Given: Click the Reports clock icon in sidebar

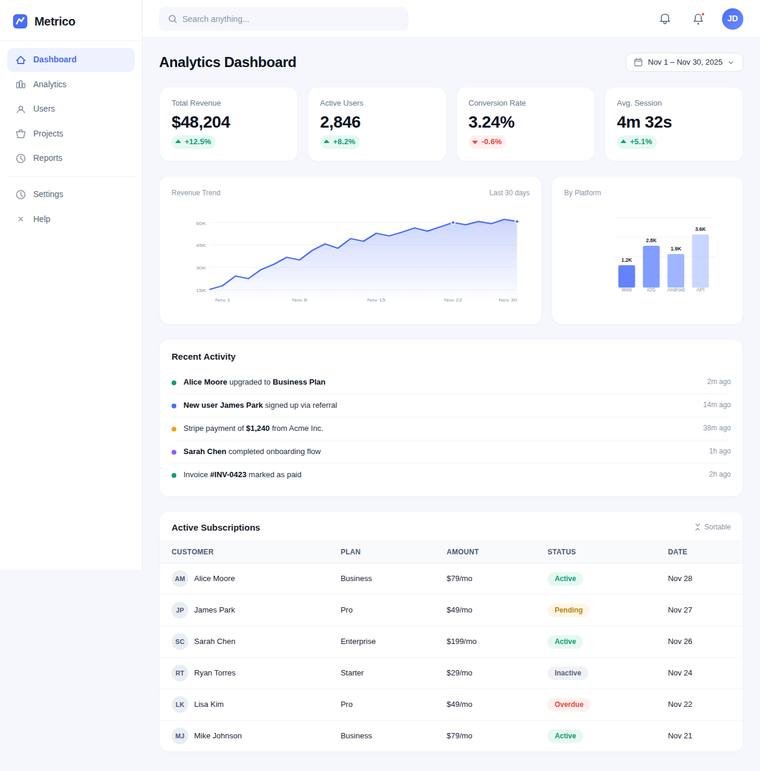Looking at the screenshot, I should coord(21,158).
